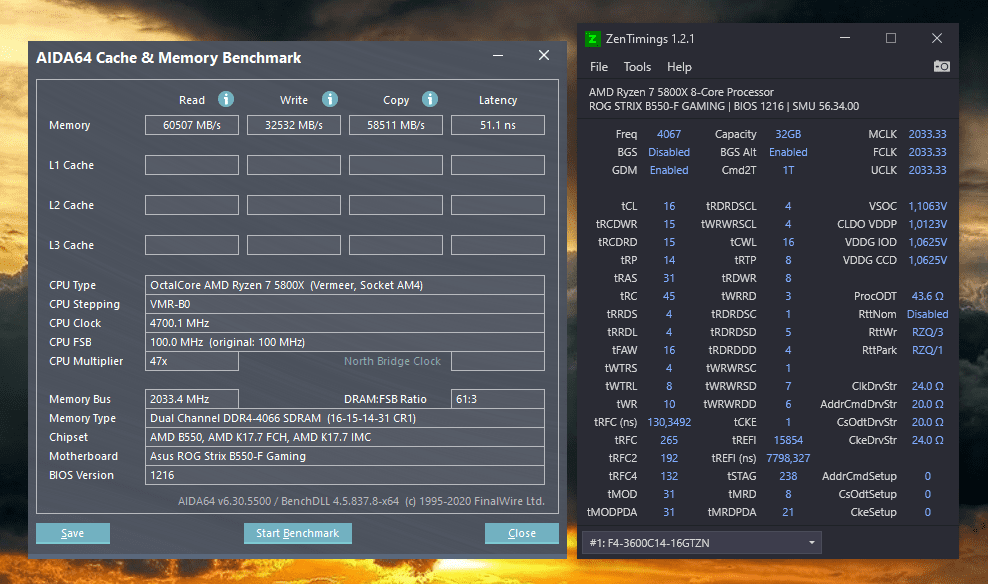The image size is (988, 584).
Task: Click UCLK value 2033.33
Action: [927, 170]
